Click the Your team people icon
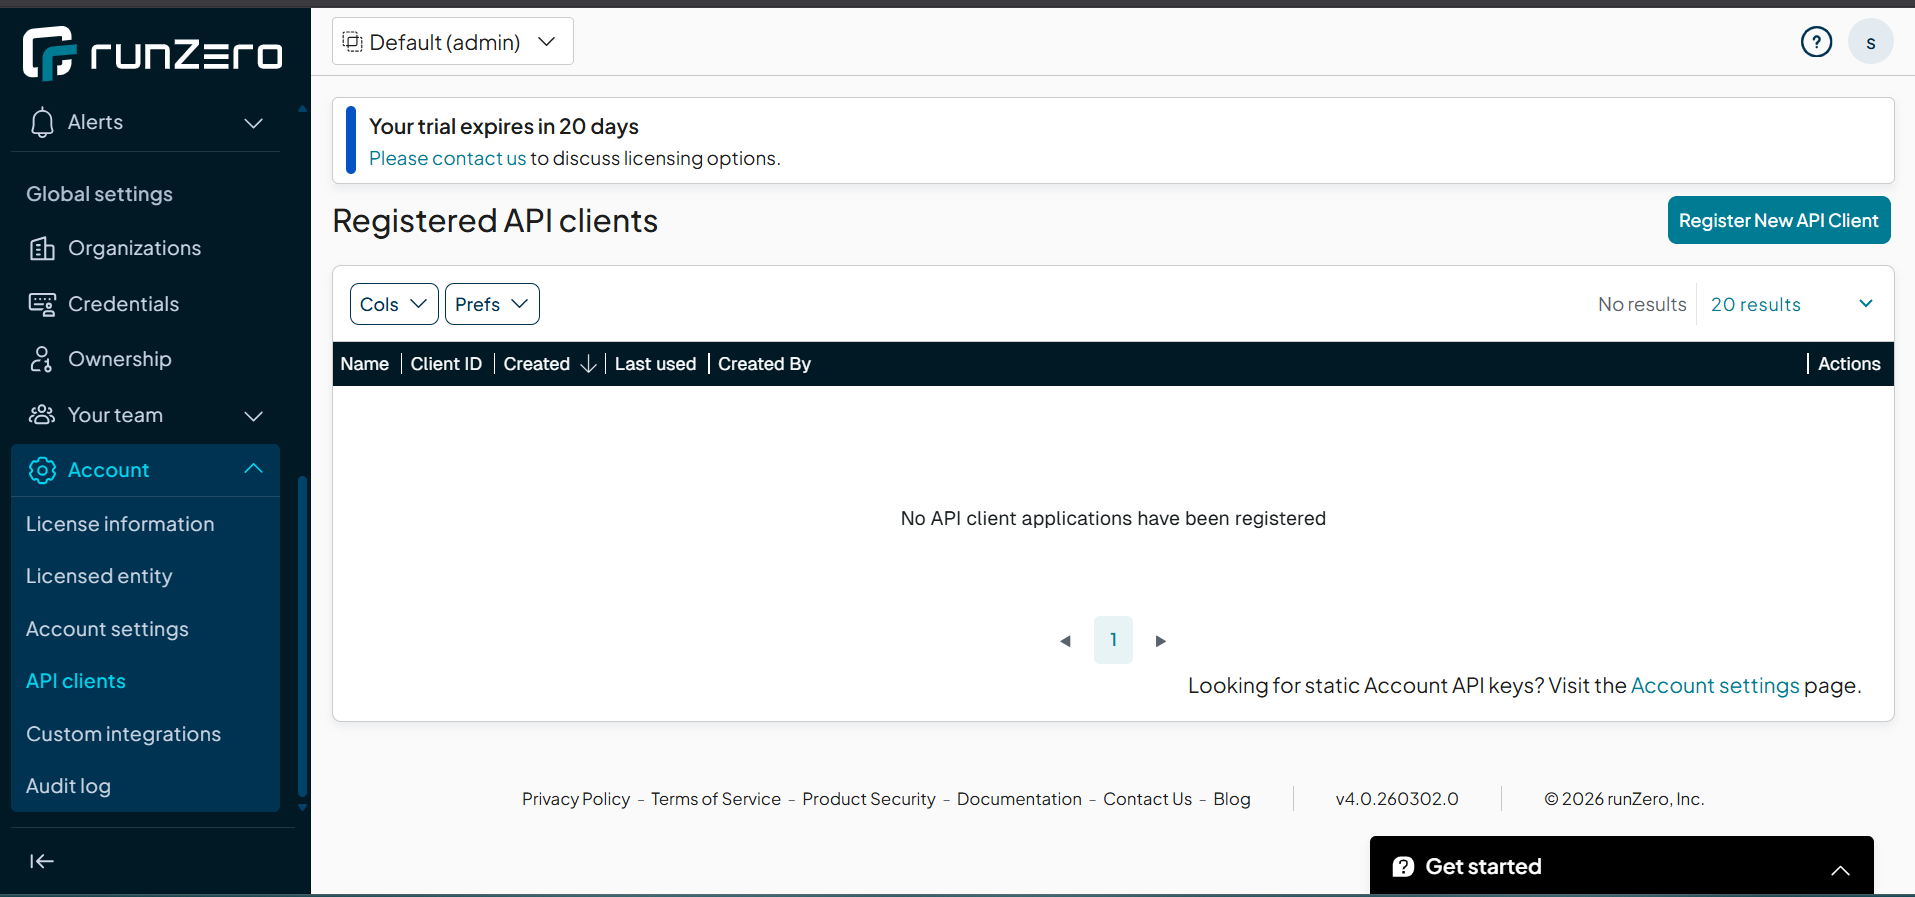 tap(42, 415)
